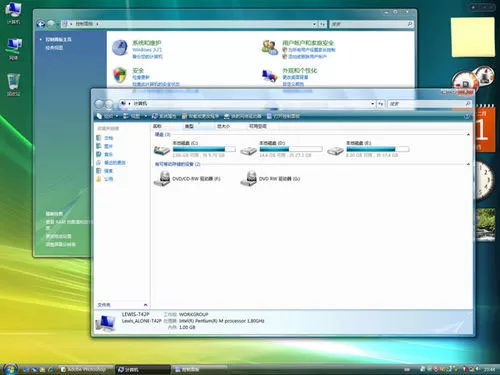Select local disk (E:) drive icon
Image resolution: width=500 pixels, height=375 pixels.
(x=335, y=151)
